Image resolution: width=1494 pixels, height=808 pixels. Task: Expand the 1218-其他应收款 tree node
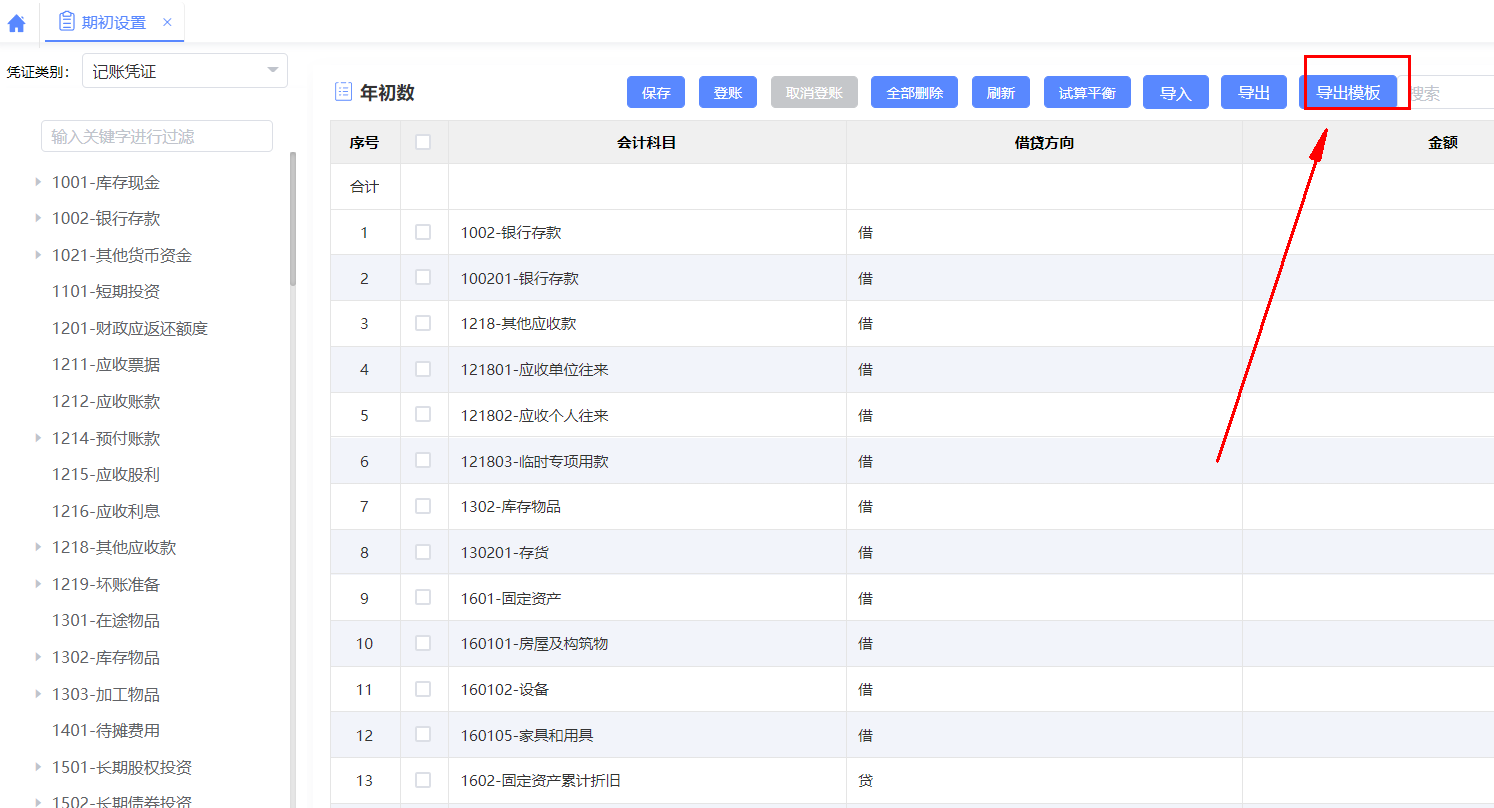tap(38, 547)
